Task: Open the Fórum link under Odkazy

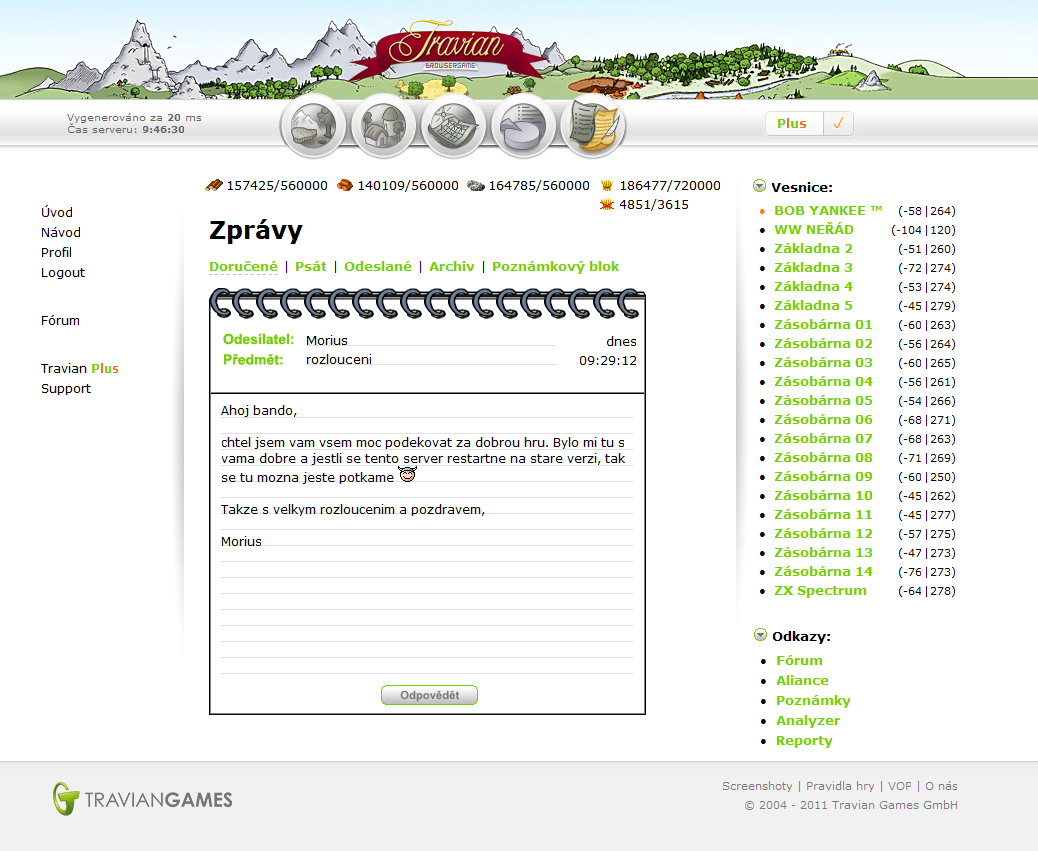Action: [799, 660]
